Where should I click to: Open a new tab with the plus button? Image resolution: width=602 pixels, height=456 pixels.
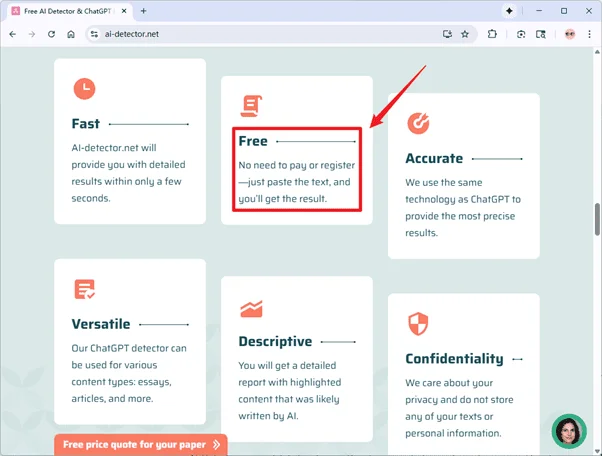[144, 11]
